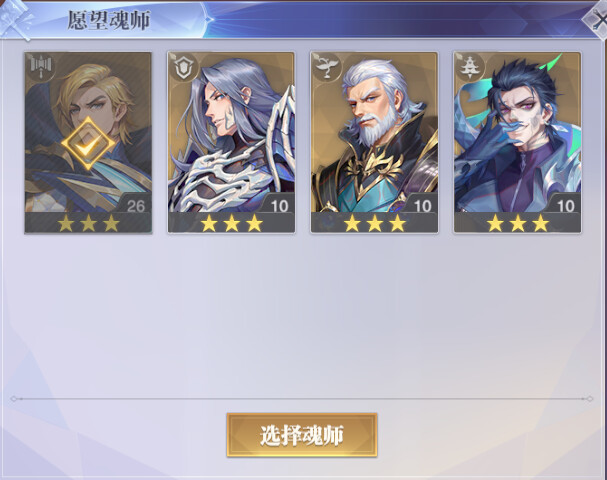The image size is (607, 480).
Task: Select the blond-haired soul master card
Action: [x=88, y=143]
